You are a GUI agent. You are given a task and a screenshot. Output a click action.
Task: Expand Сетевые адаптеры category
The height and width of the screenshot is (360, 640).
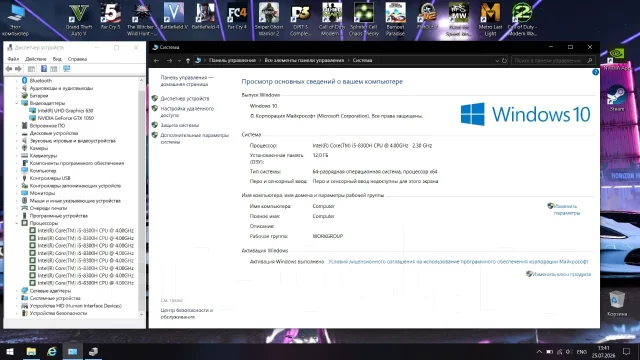click(17, 291)
